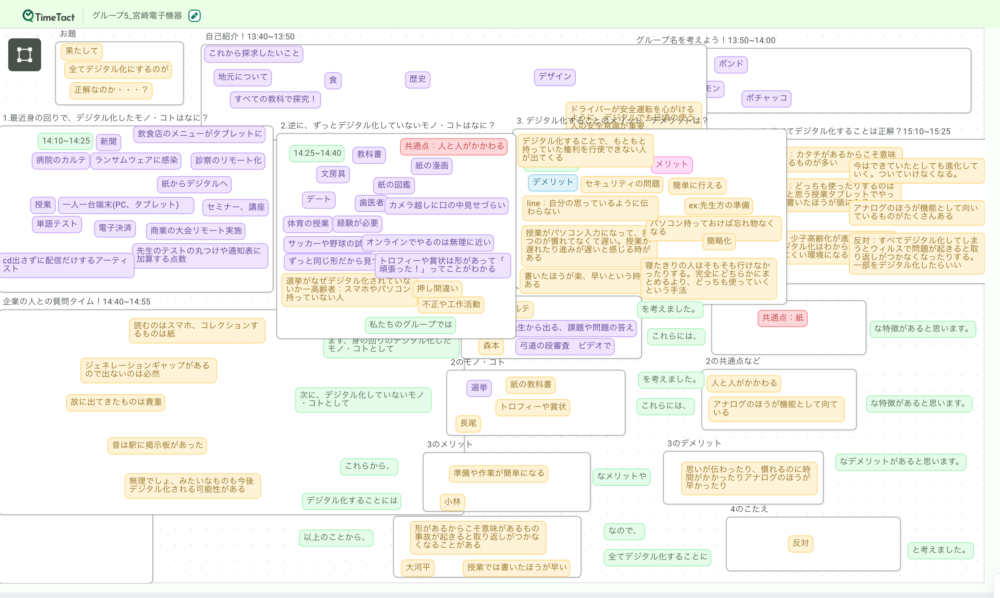1000x598 pixels.
Task: Click the cd出さずに配信だけするアーティスト note
Action: (66, 265)
